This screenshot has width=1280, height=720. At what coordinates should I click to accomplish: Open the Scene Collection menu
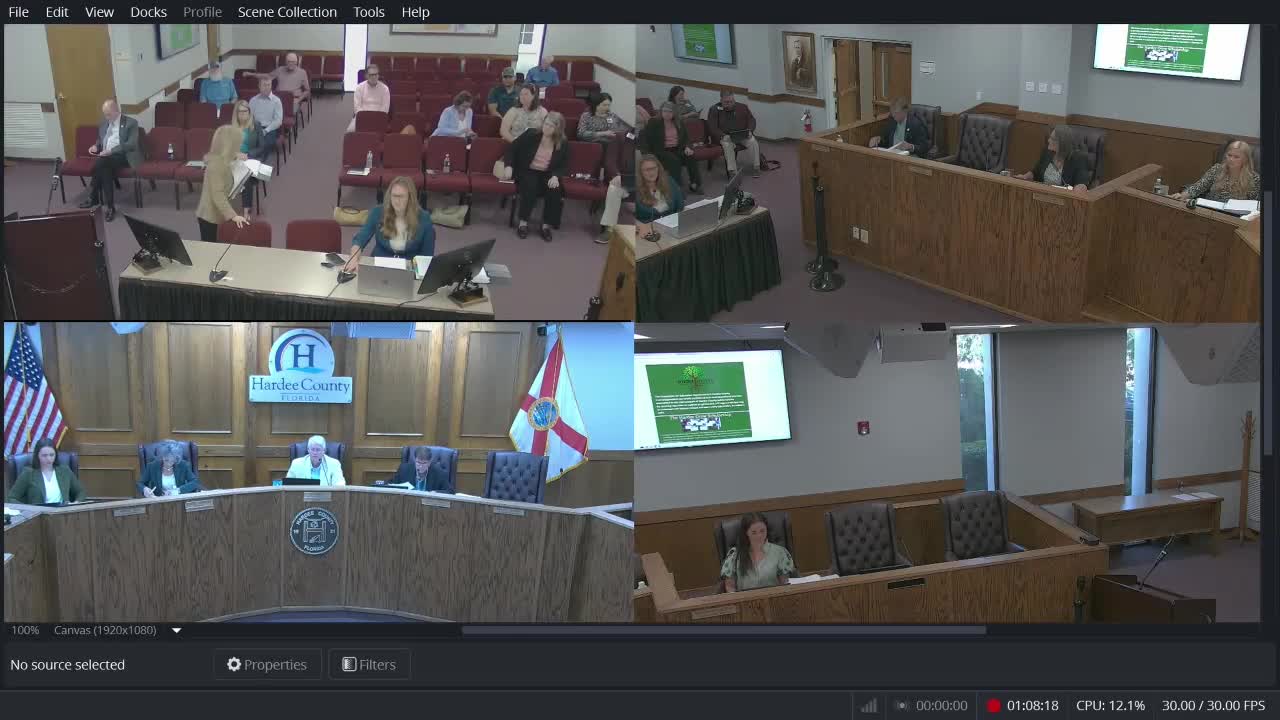(287, 12)
